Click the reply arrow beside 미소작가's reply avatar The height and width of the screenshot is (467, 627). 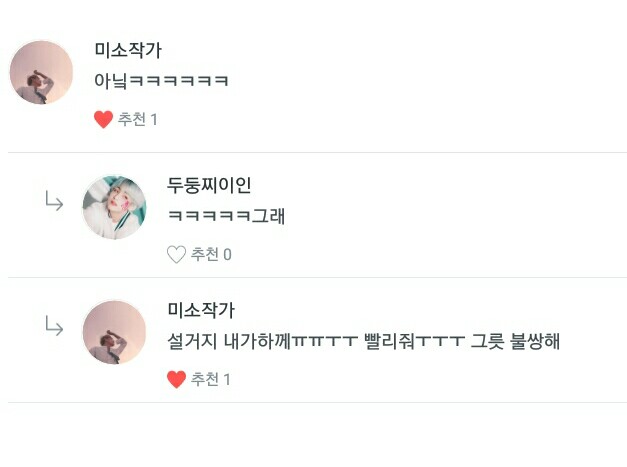pos(54,325)
